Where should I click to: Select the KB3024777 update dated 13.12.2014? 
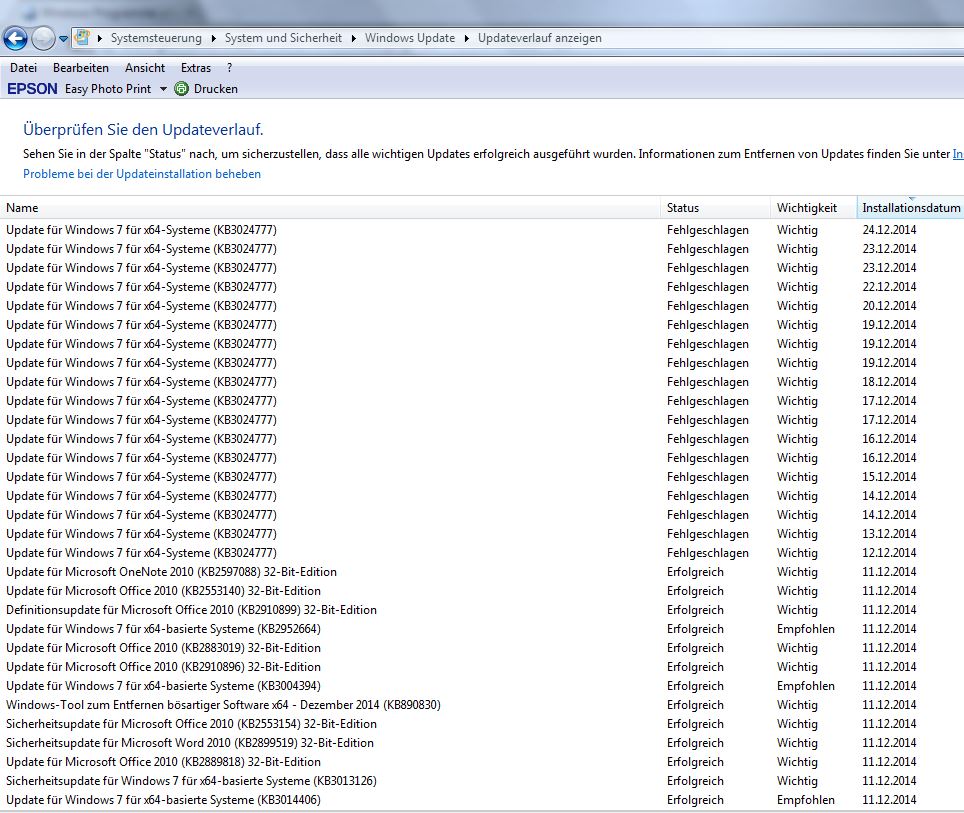pos(482,534)
